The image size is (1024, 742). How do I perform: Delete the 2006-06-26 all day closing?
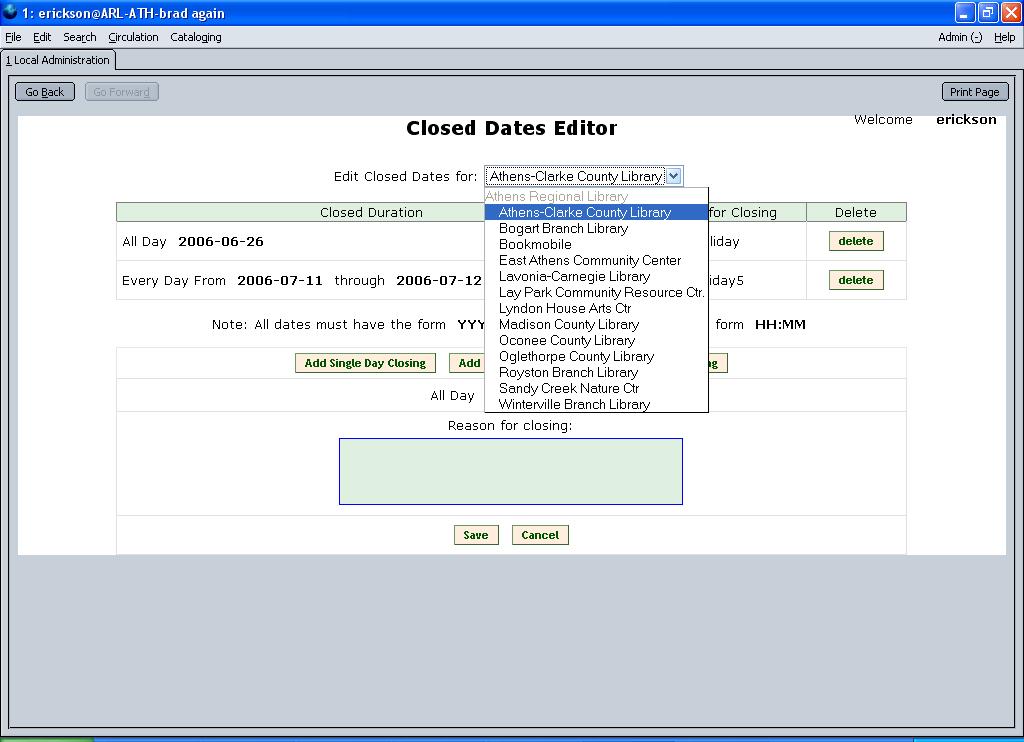tap(855, 241)
